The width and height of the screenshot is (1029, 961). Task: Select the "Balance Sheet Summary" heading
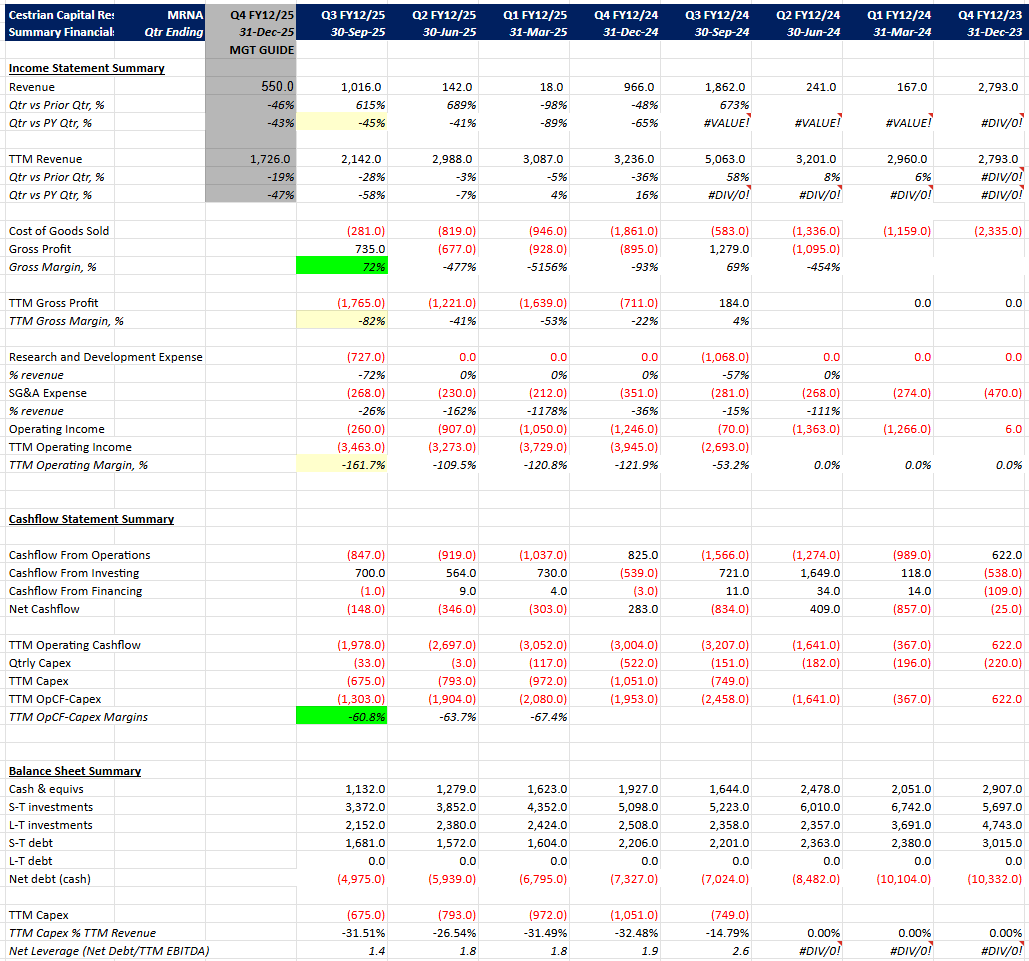coord(75,771)
